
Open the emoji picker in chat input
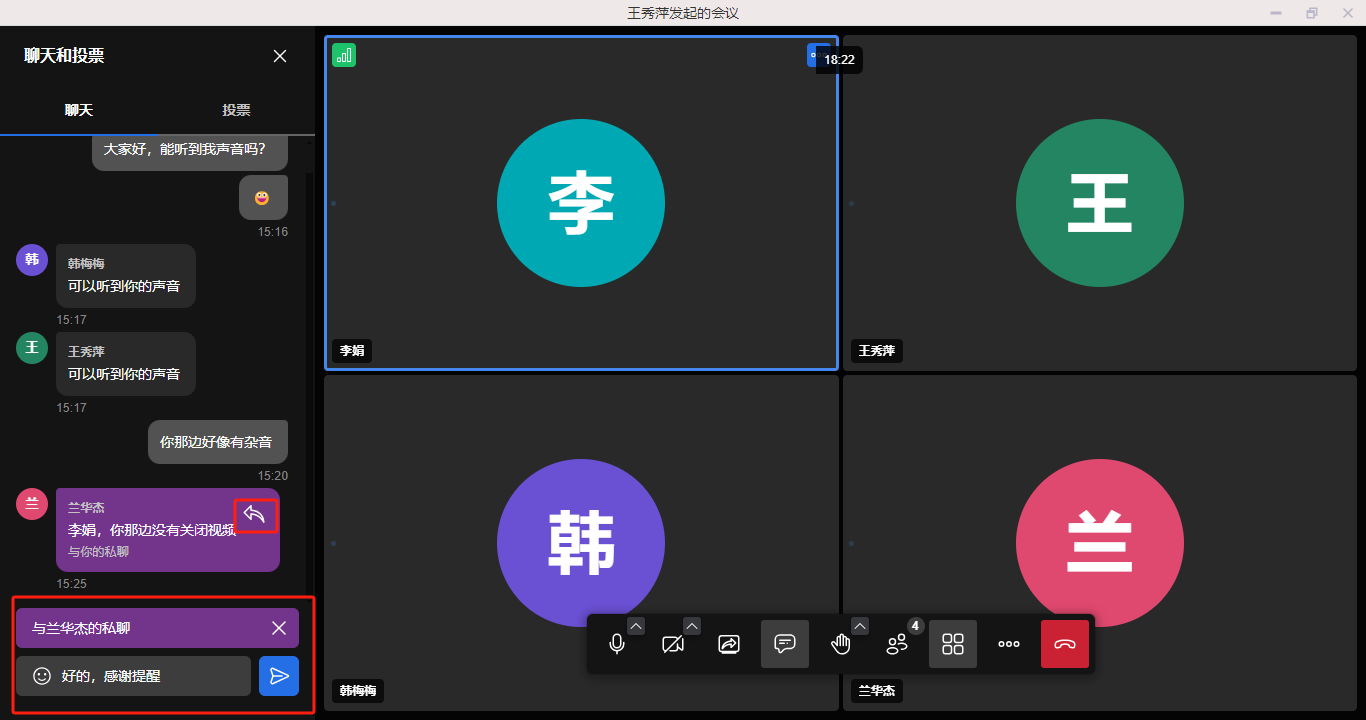[x=42, y=676]
